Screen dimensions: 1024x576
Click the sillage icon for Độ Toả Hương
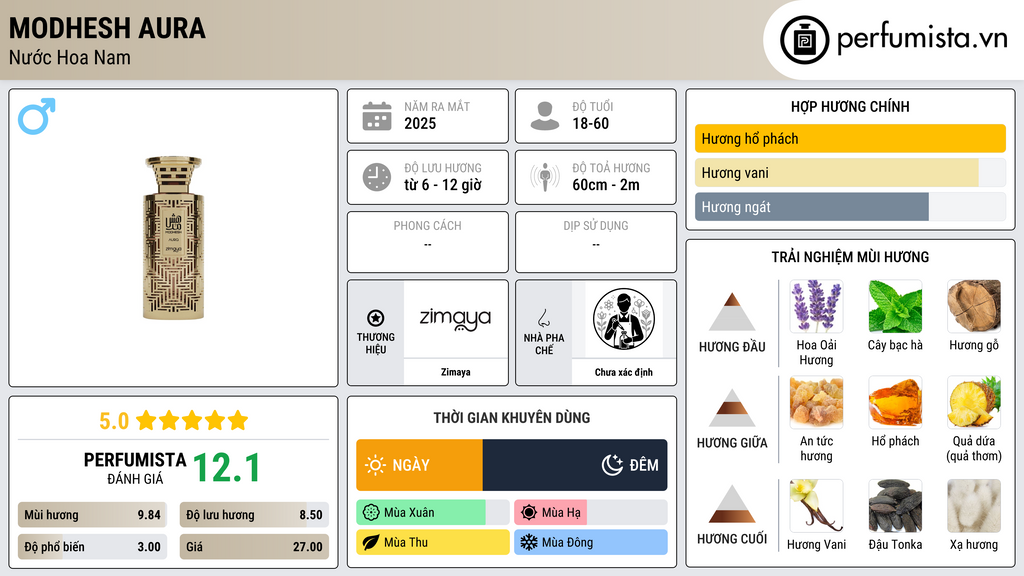545,177
